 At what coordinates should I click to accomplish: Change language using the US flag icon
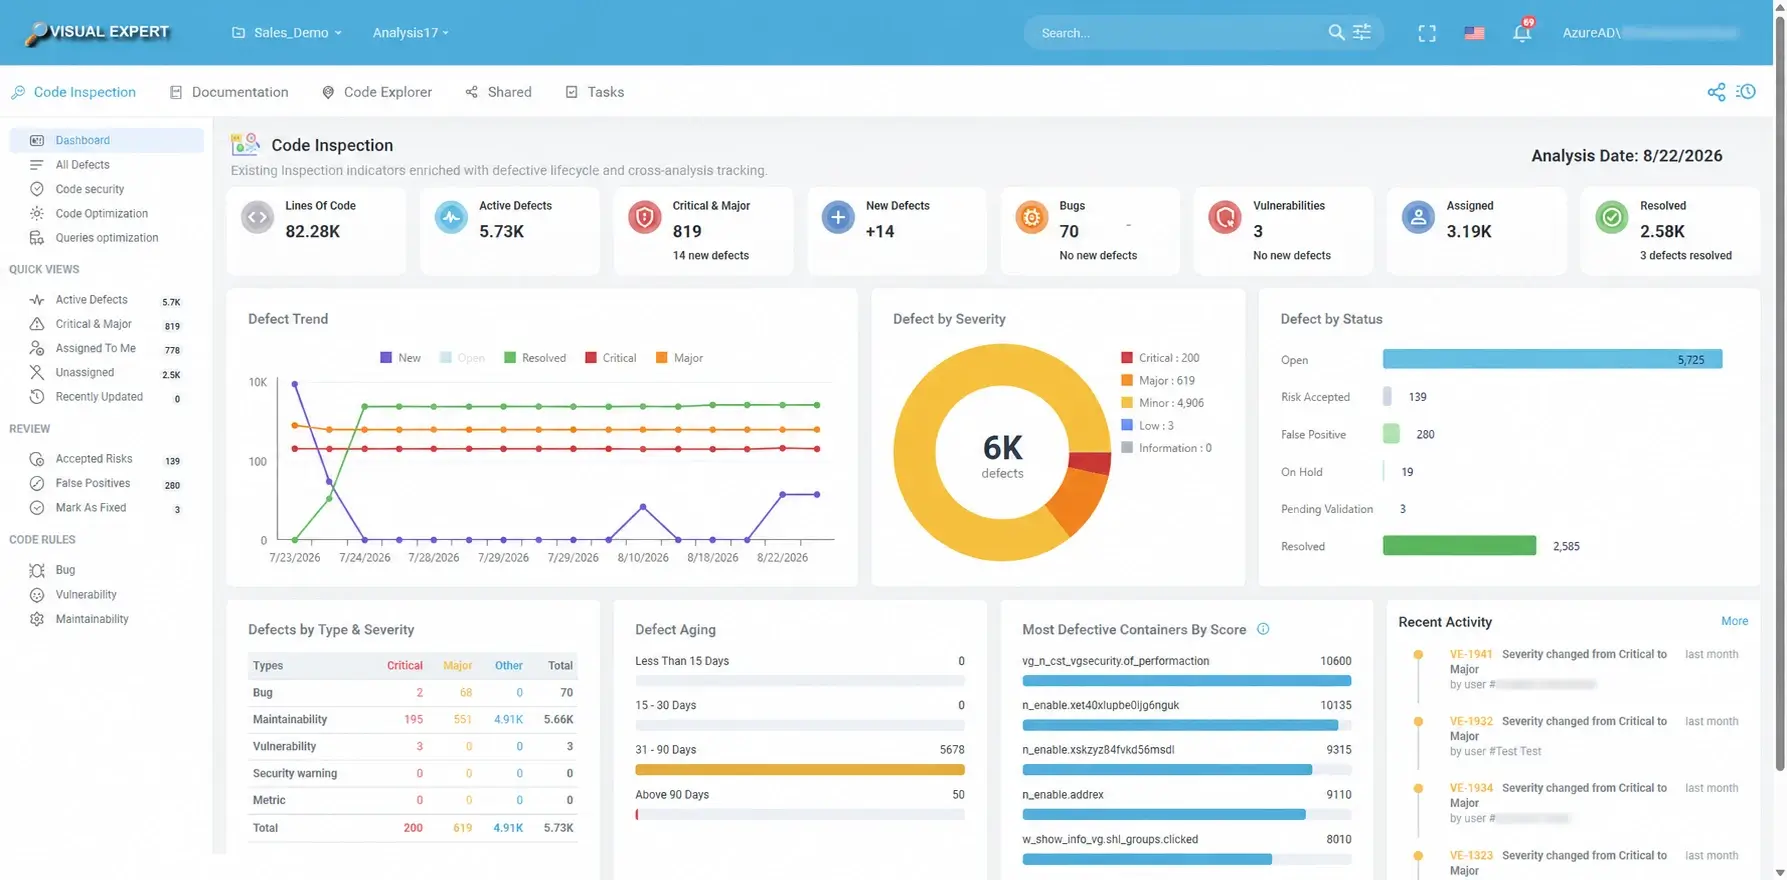1474,33
